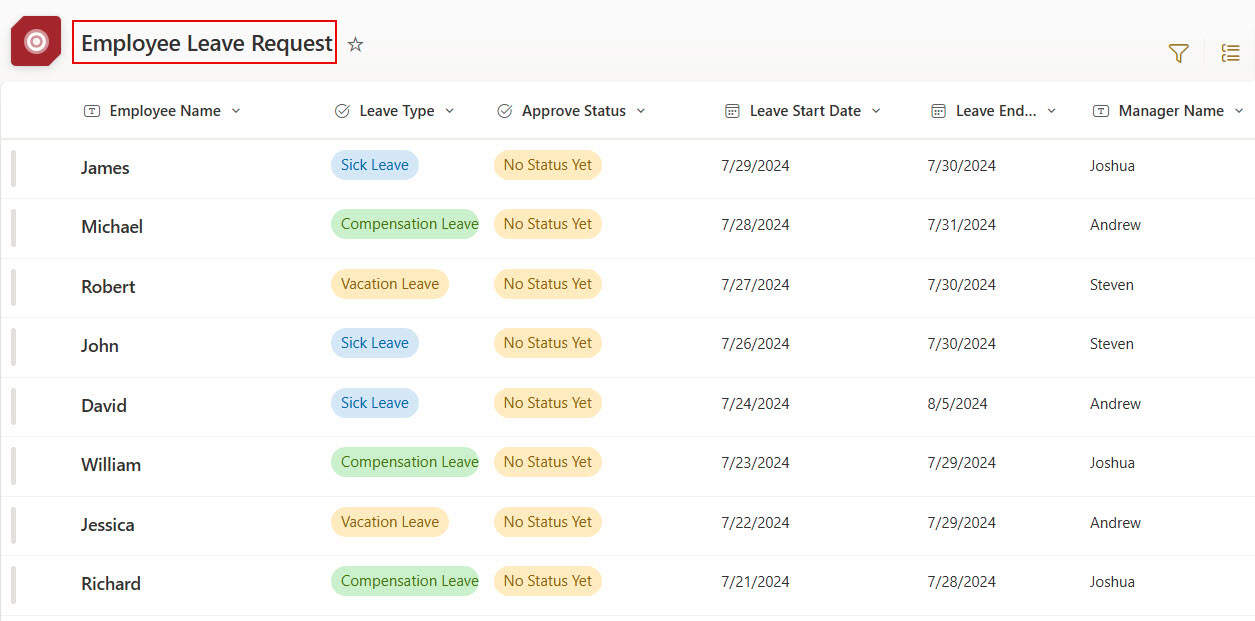The image size is (1255, 621).
Task: Select the end date 7/28/2024 cell
Action: (x=961, y=582)
